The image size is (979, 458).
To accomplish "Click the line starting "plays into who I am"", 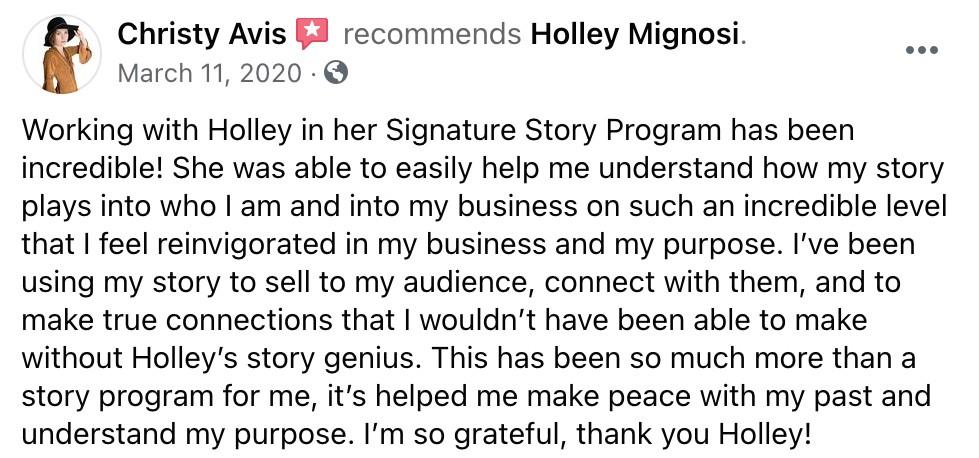I will pyautogui.click(x=485, y=208).
